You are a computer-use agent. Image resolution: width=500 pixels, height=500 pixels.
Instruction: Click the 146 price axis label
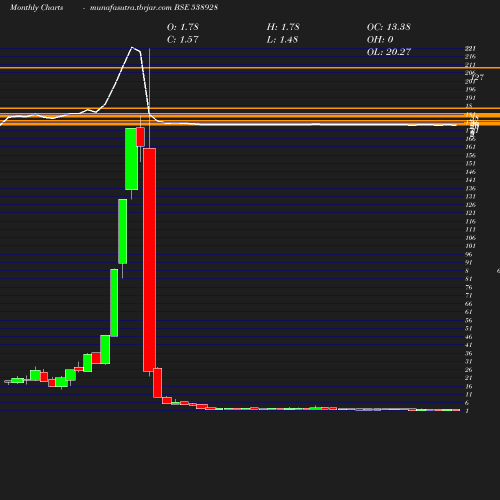[470, 172]
